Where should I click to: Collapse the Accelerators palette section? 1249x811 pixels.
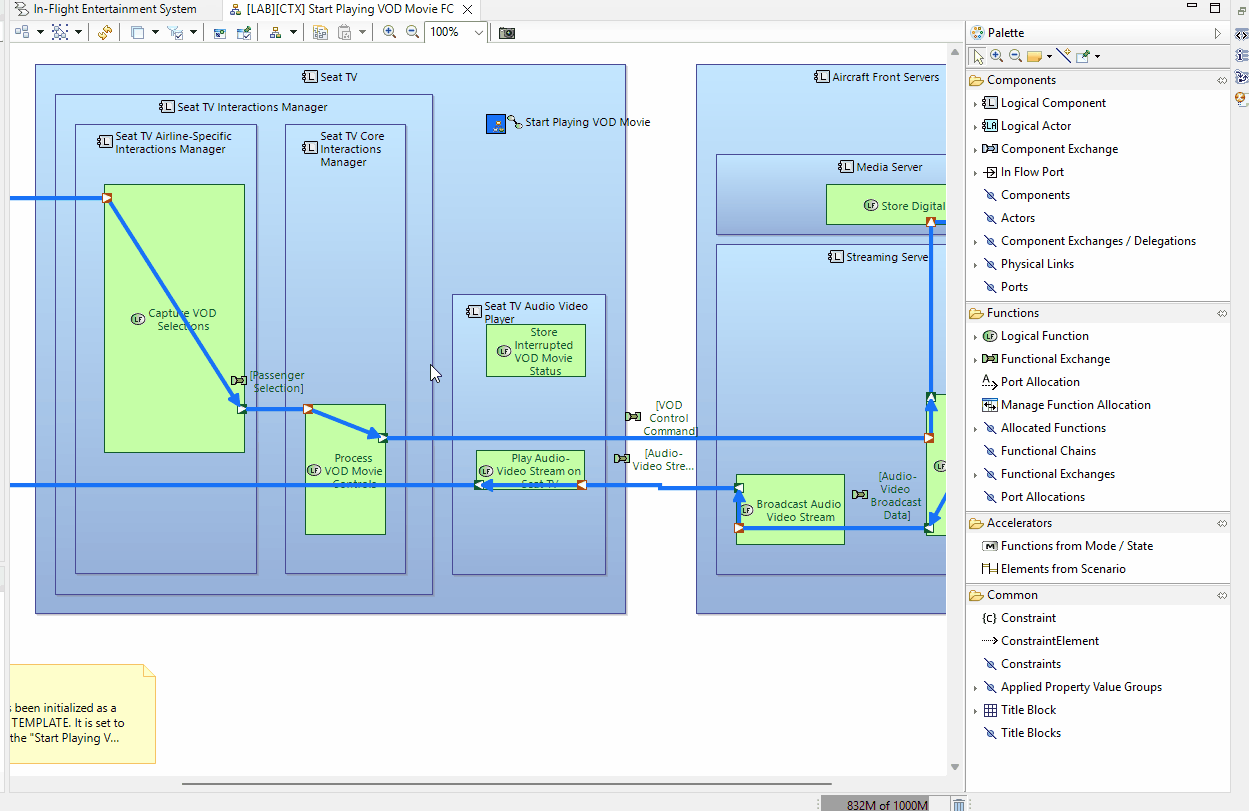click(1019, 523)
